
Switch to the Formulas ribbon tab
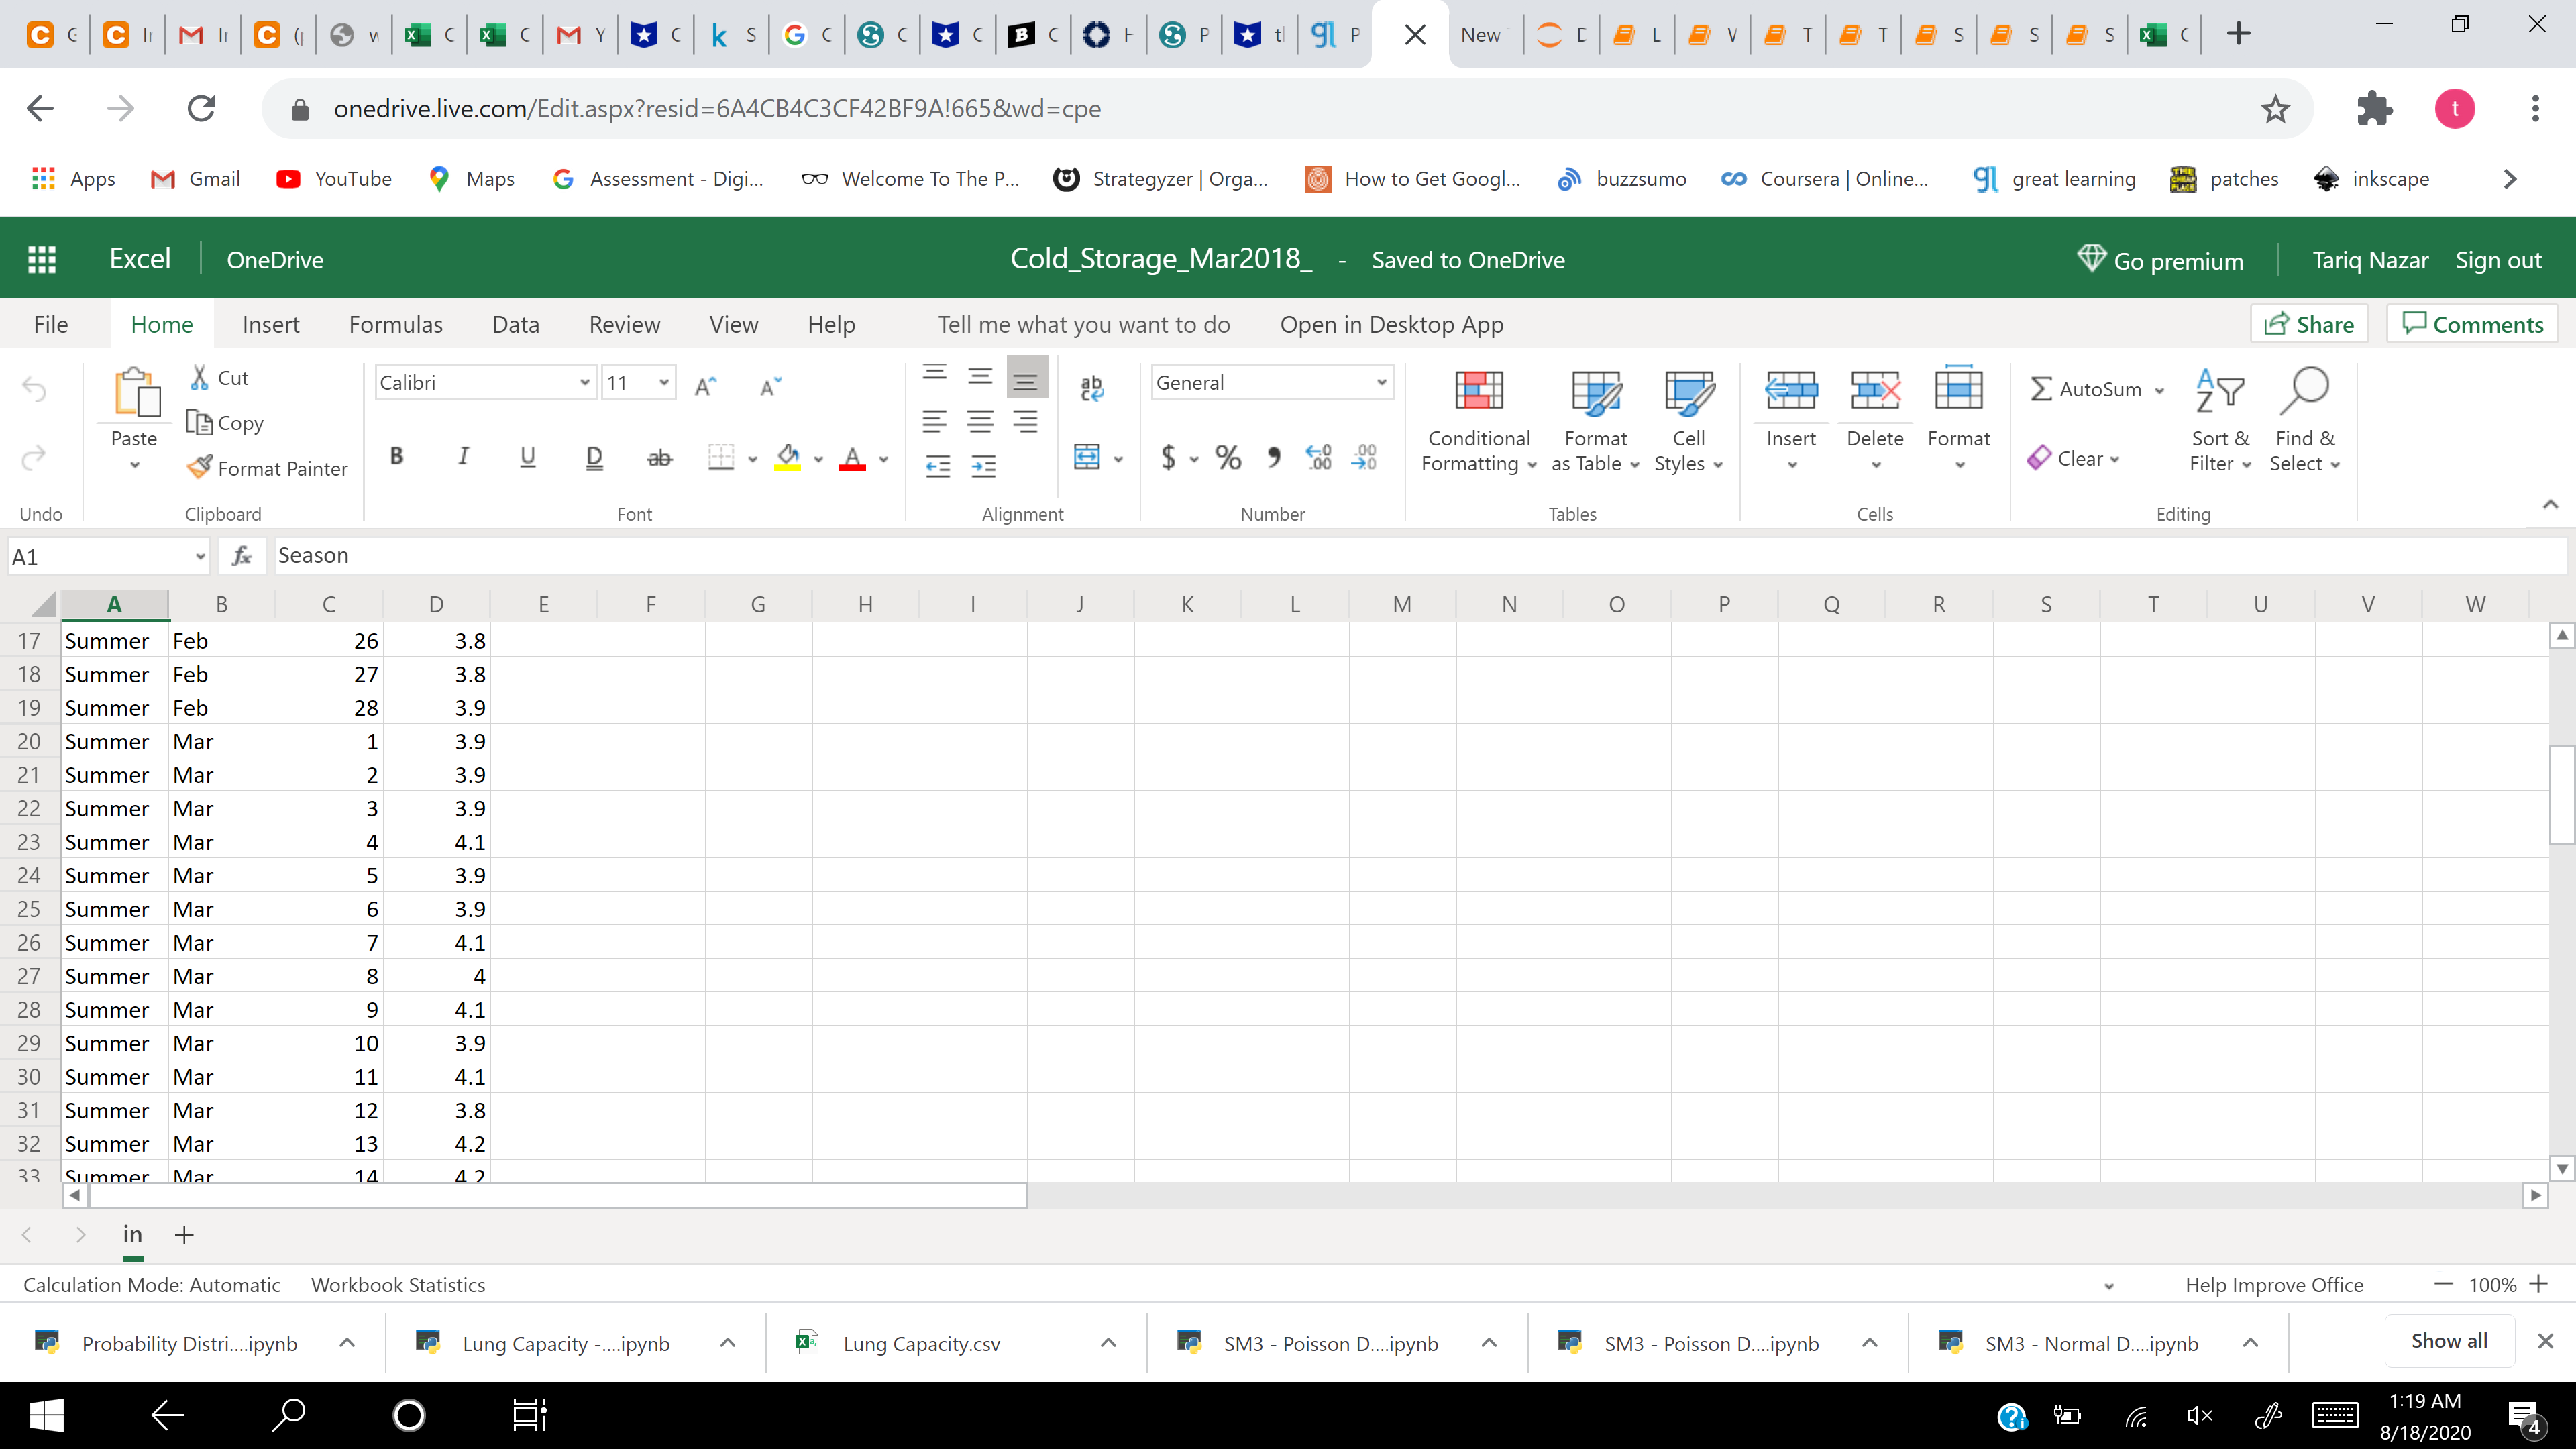(x=395, y=325)
